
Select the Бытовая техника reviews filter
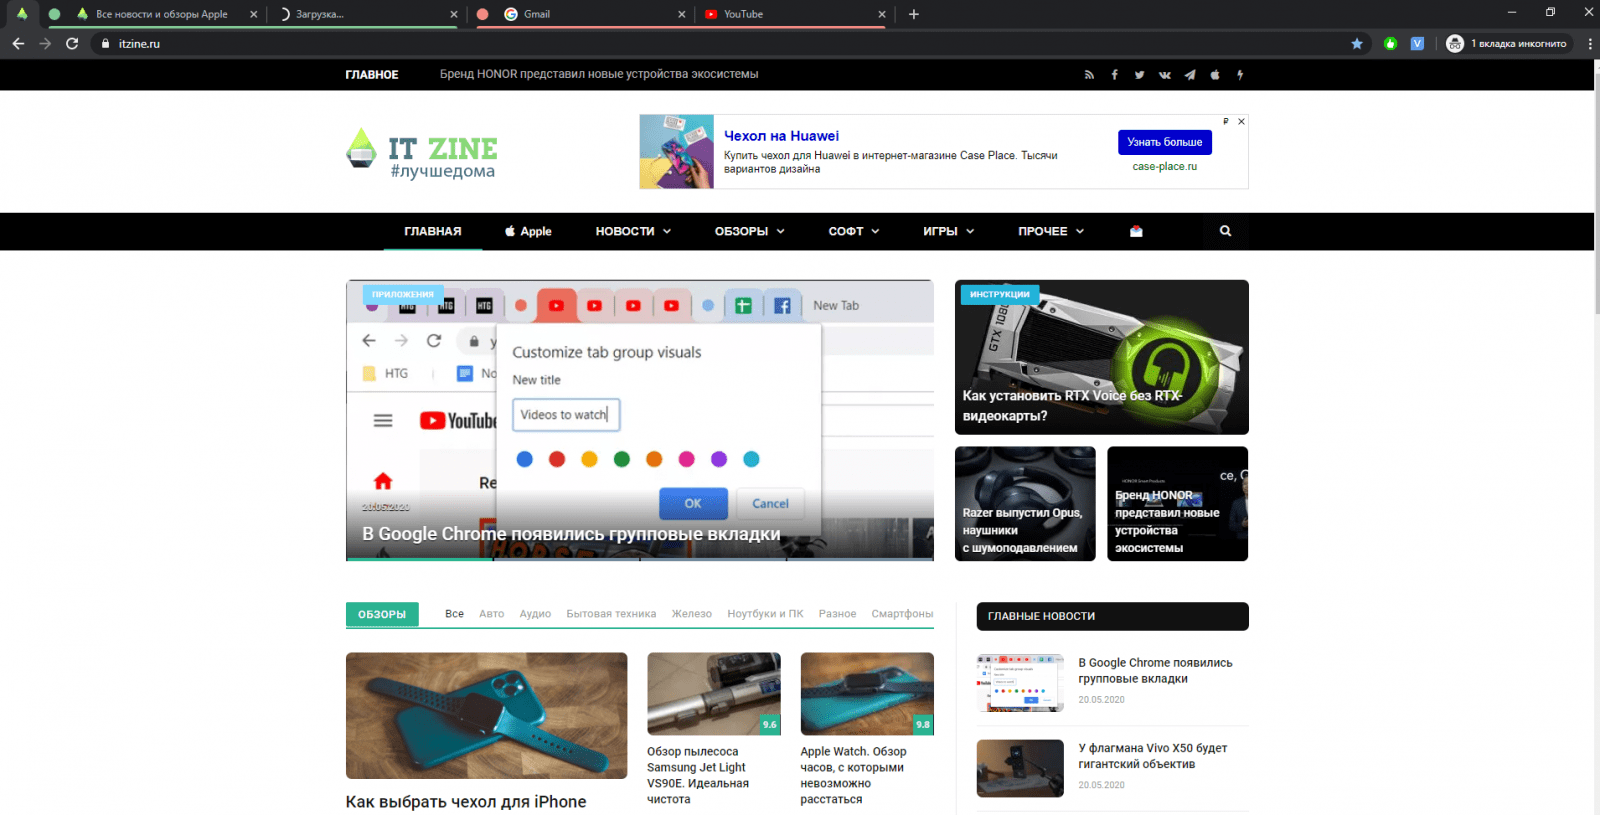click(x=611, y=614)
